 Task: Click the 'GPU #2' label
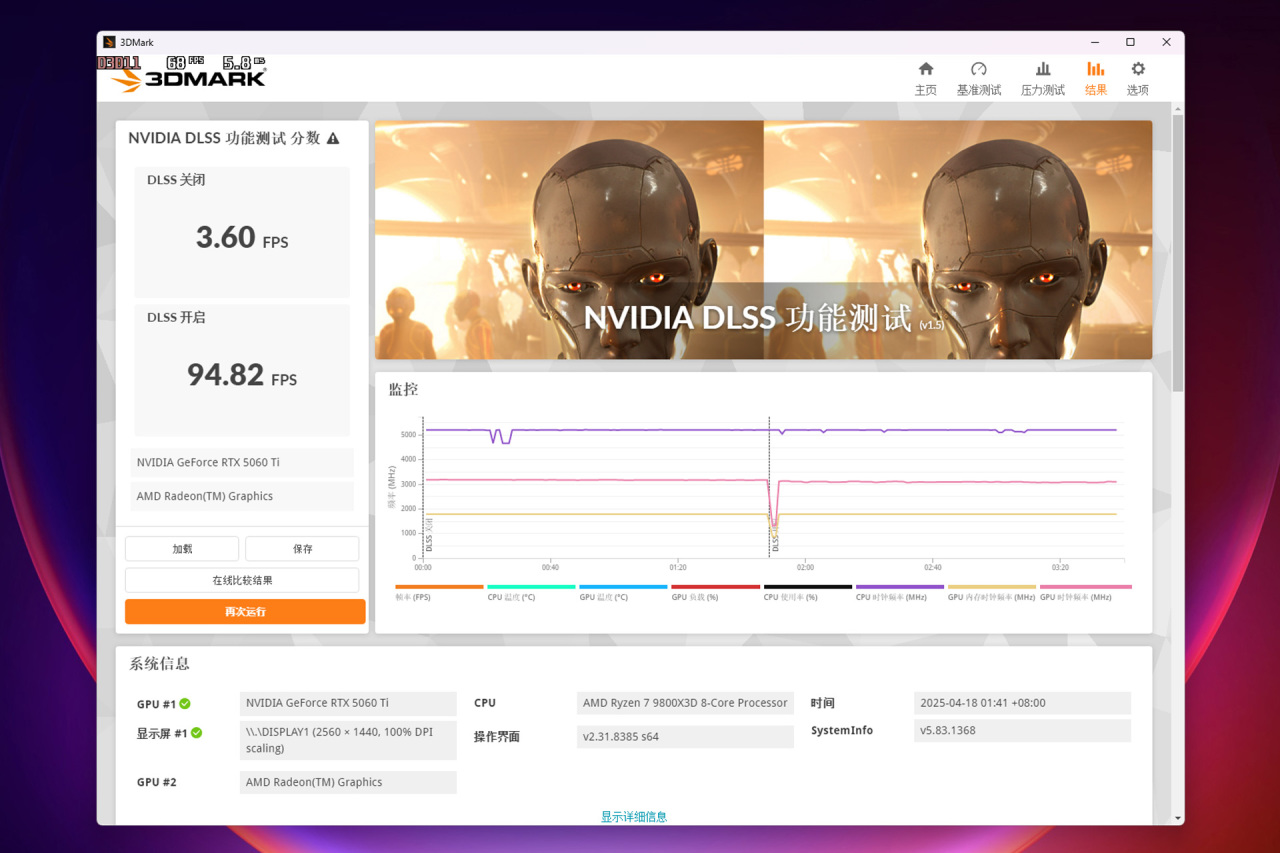[156, 783]
